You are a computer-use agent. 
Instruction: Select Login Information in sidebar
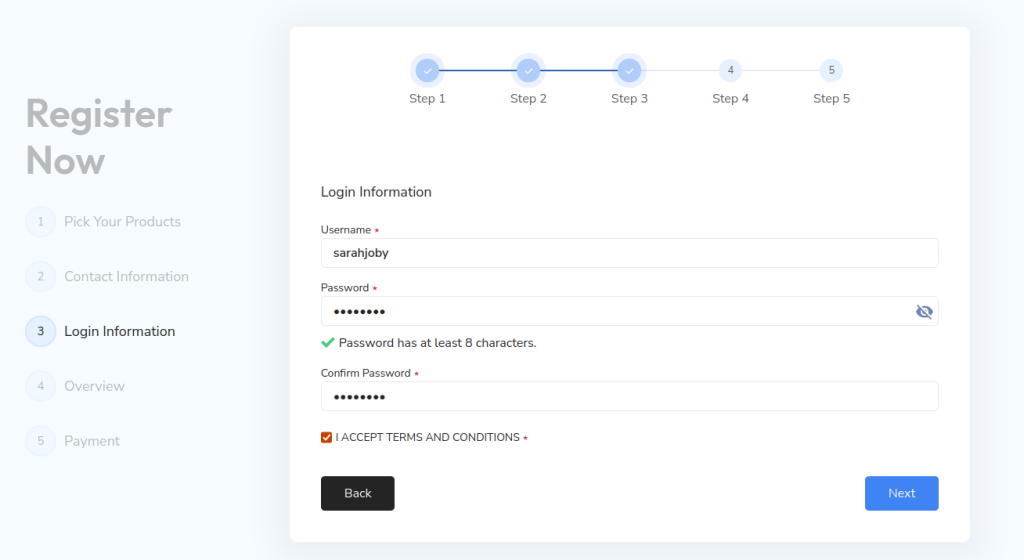[119, 331]
